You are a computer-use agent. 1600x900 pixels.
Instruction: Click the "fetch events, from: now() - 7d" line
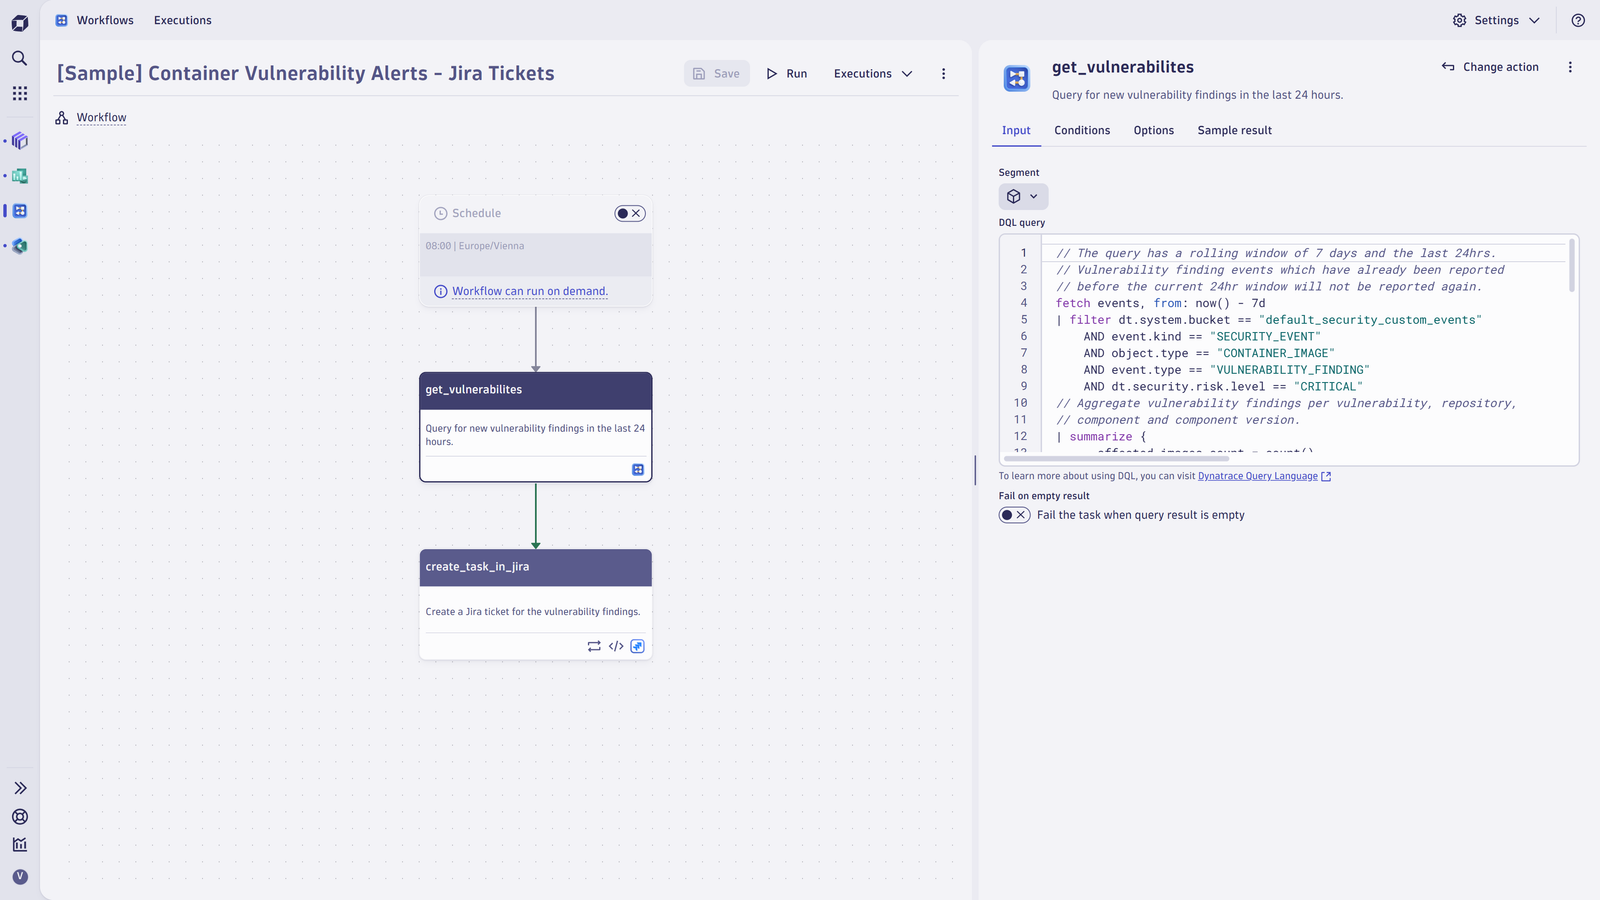pyautogui.click(x=1160, y=303)
